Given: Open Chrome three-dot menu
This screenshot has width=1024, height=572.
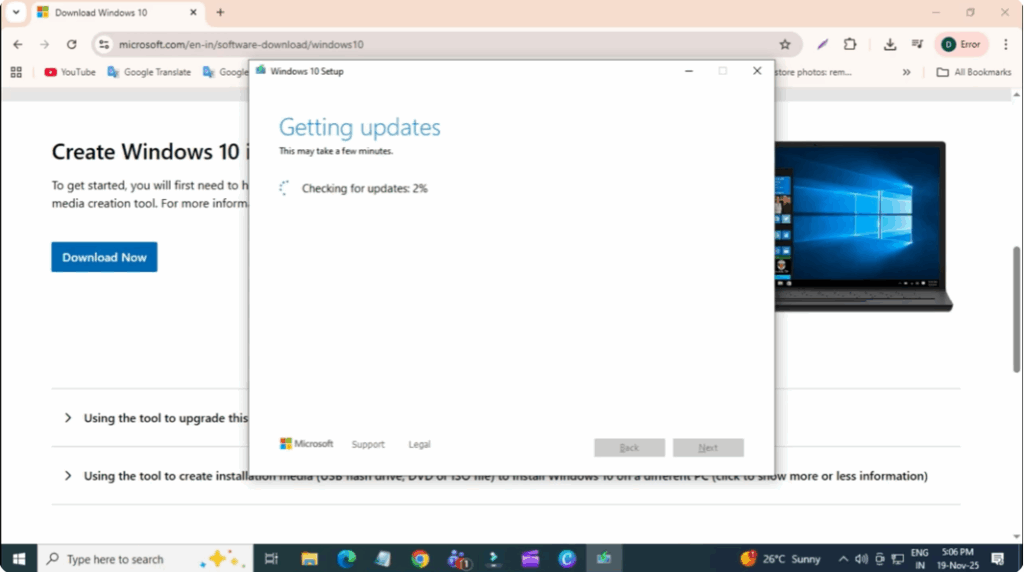Looking at the screenshot, I should point(1005,44).
